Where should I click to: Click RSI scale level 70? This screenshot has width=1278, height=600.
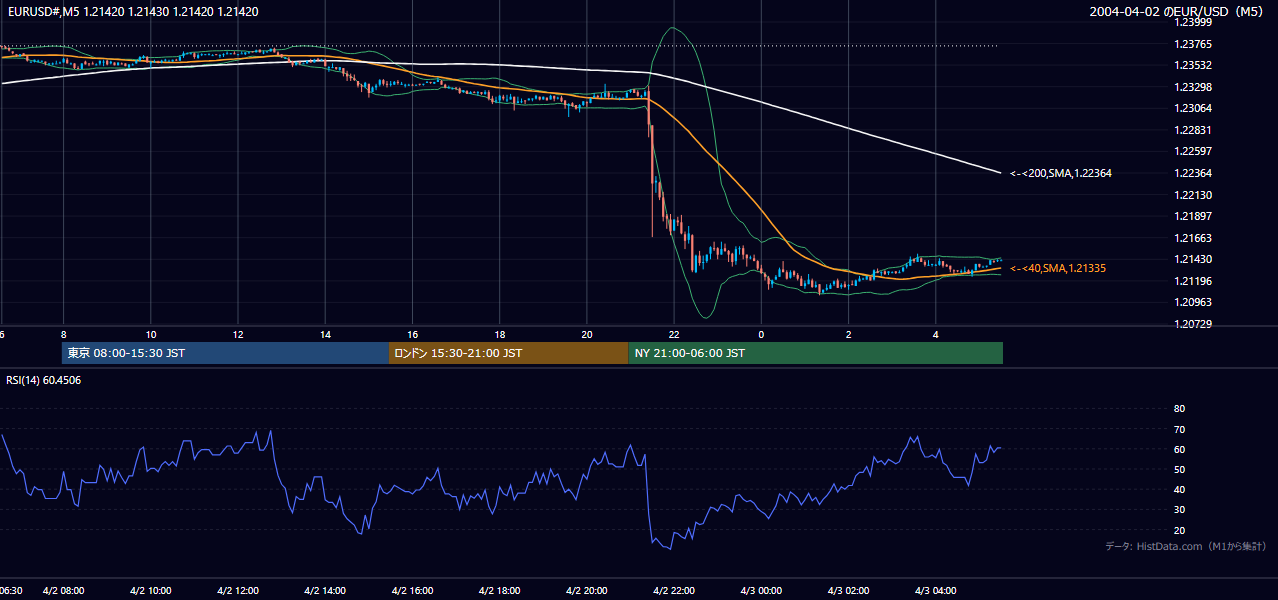[1179, 429]
